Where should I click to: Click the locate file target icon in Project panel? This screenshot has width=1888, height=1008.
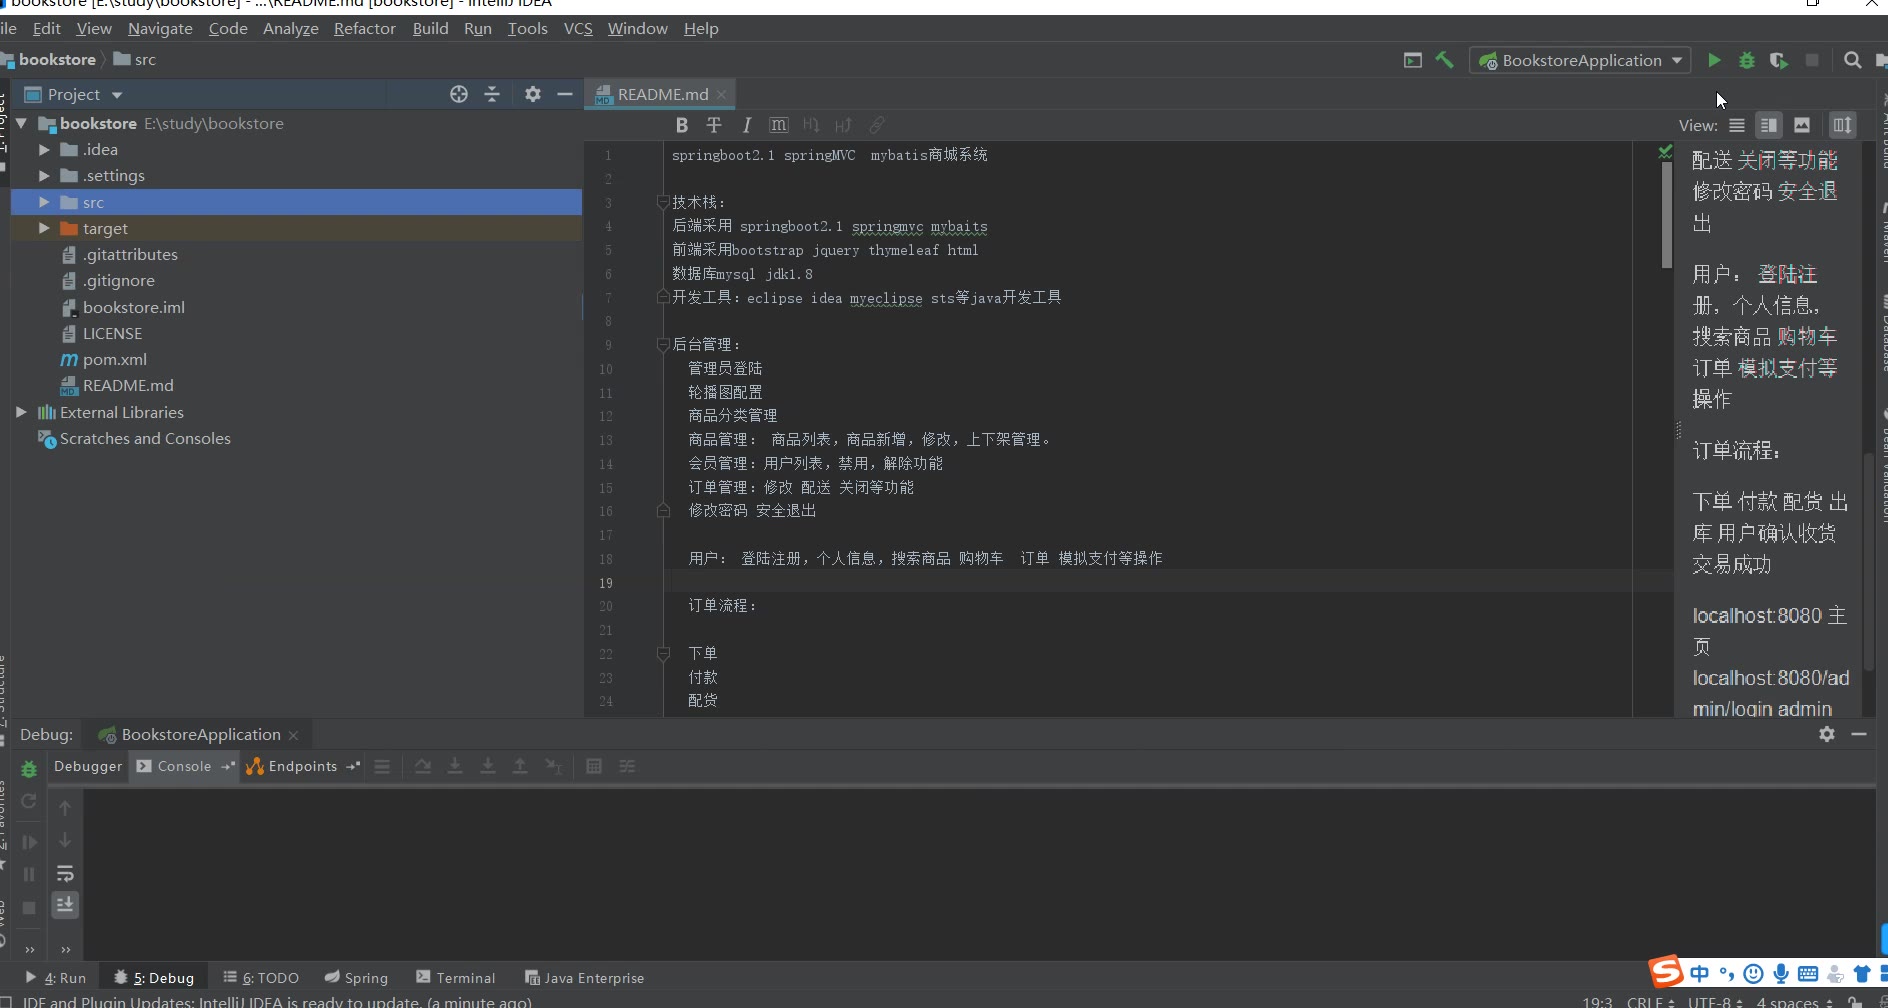458,94
